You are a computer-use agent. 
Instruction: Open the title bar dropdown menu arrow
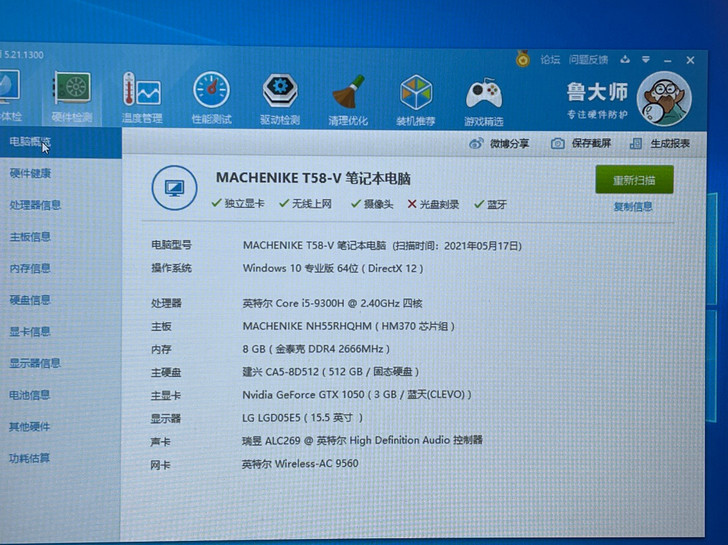click(x=646, y=59)
